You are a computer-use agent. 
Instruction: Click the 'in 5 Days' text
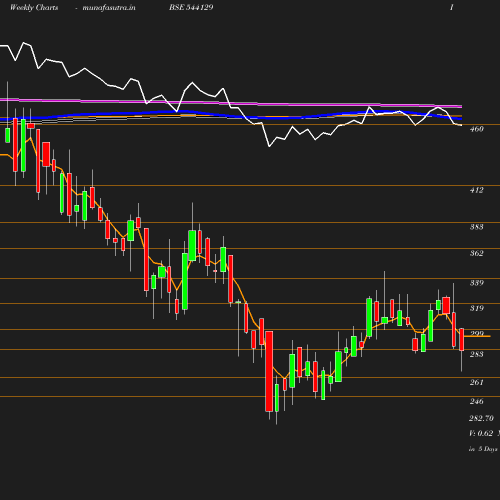[483, 449]
